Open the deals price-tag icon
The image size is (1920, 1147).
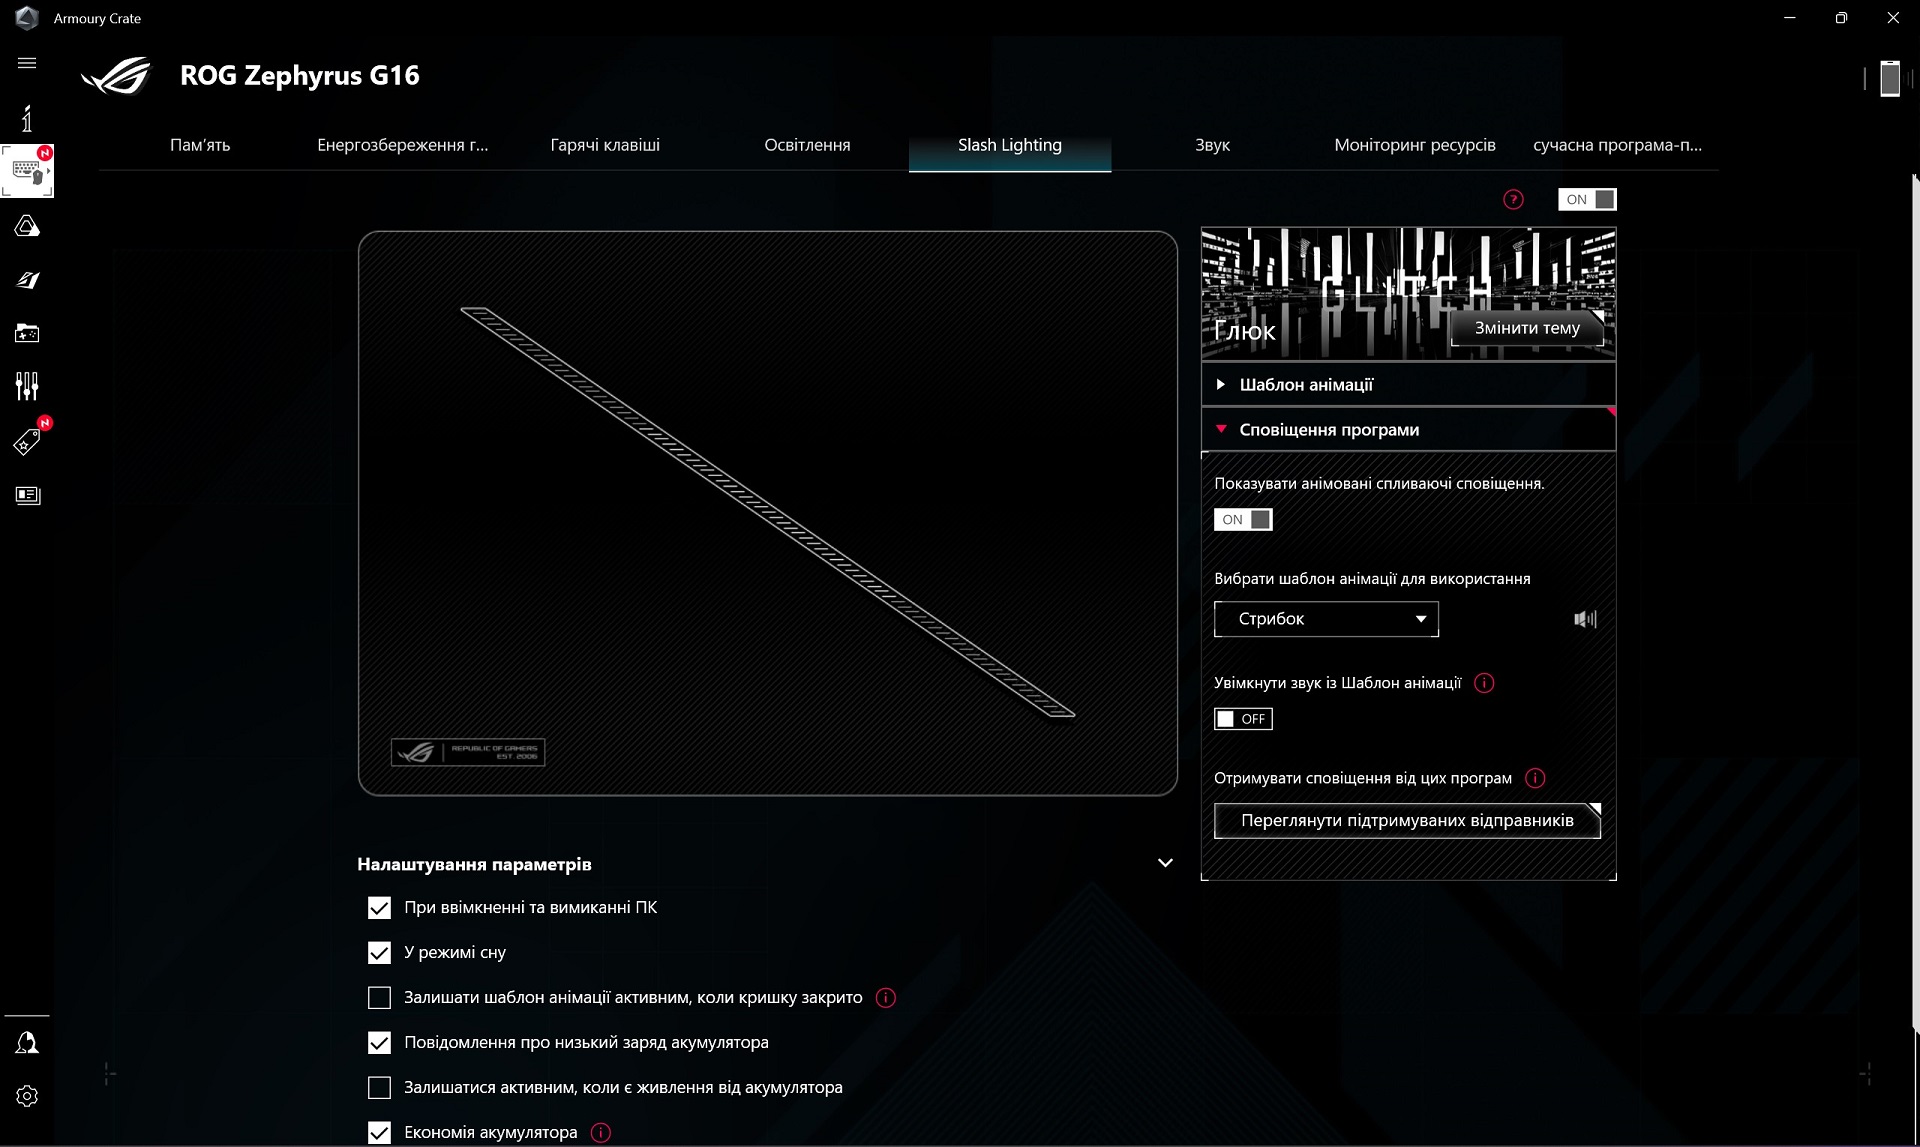[x=27, y=441]
